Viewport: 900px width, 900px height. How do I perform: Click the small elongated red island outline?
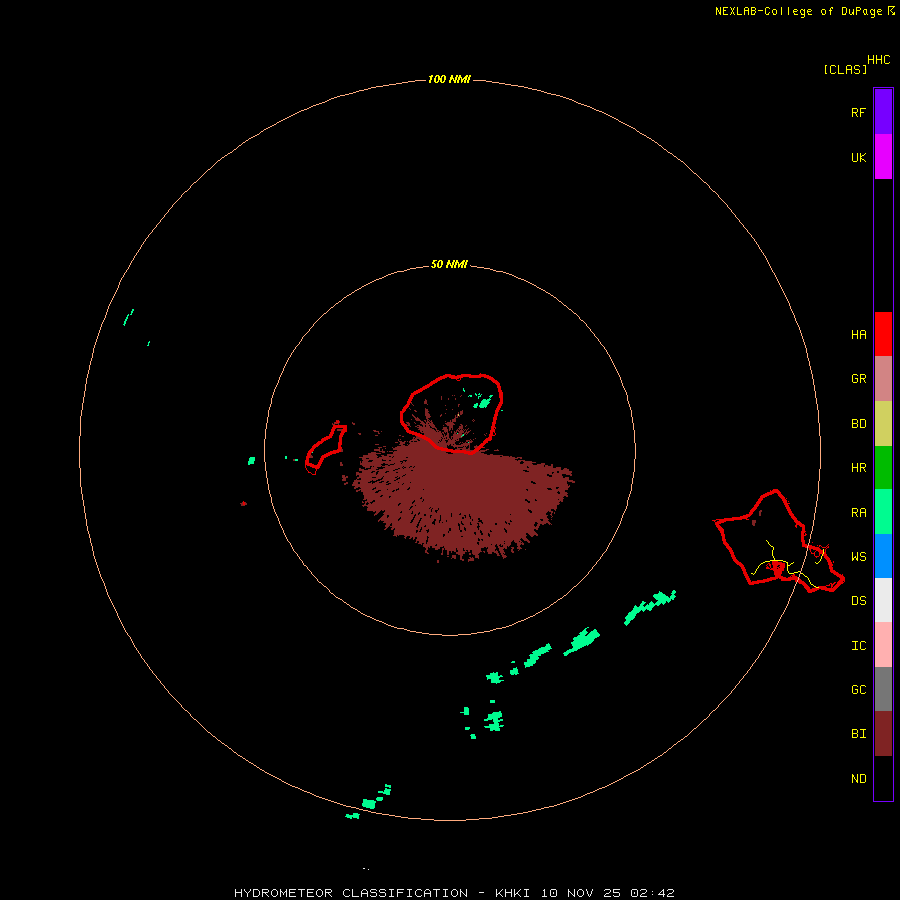coord(326,447)
